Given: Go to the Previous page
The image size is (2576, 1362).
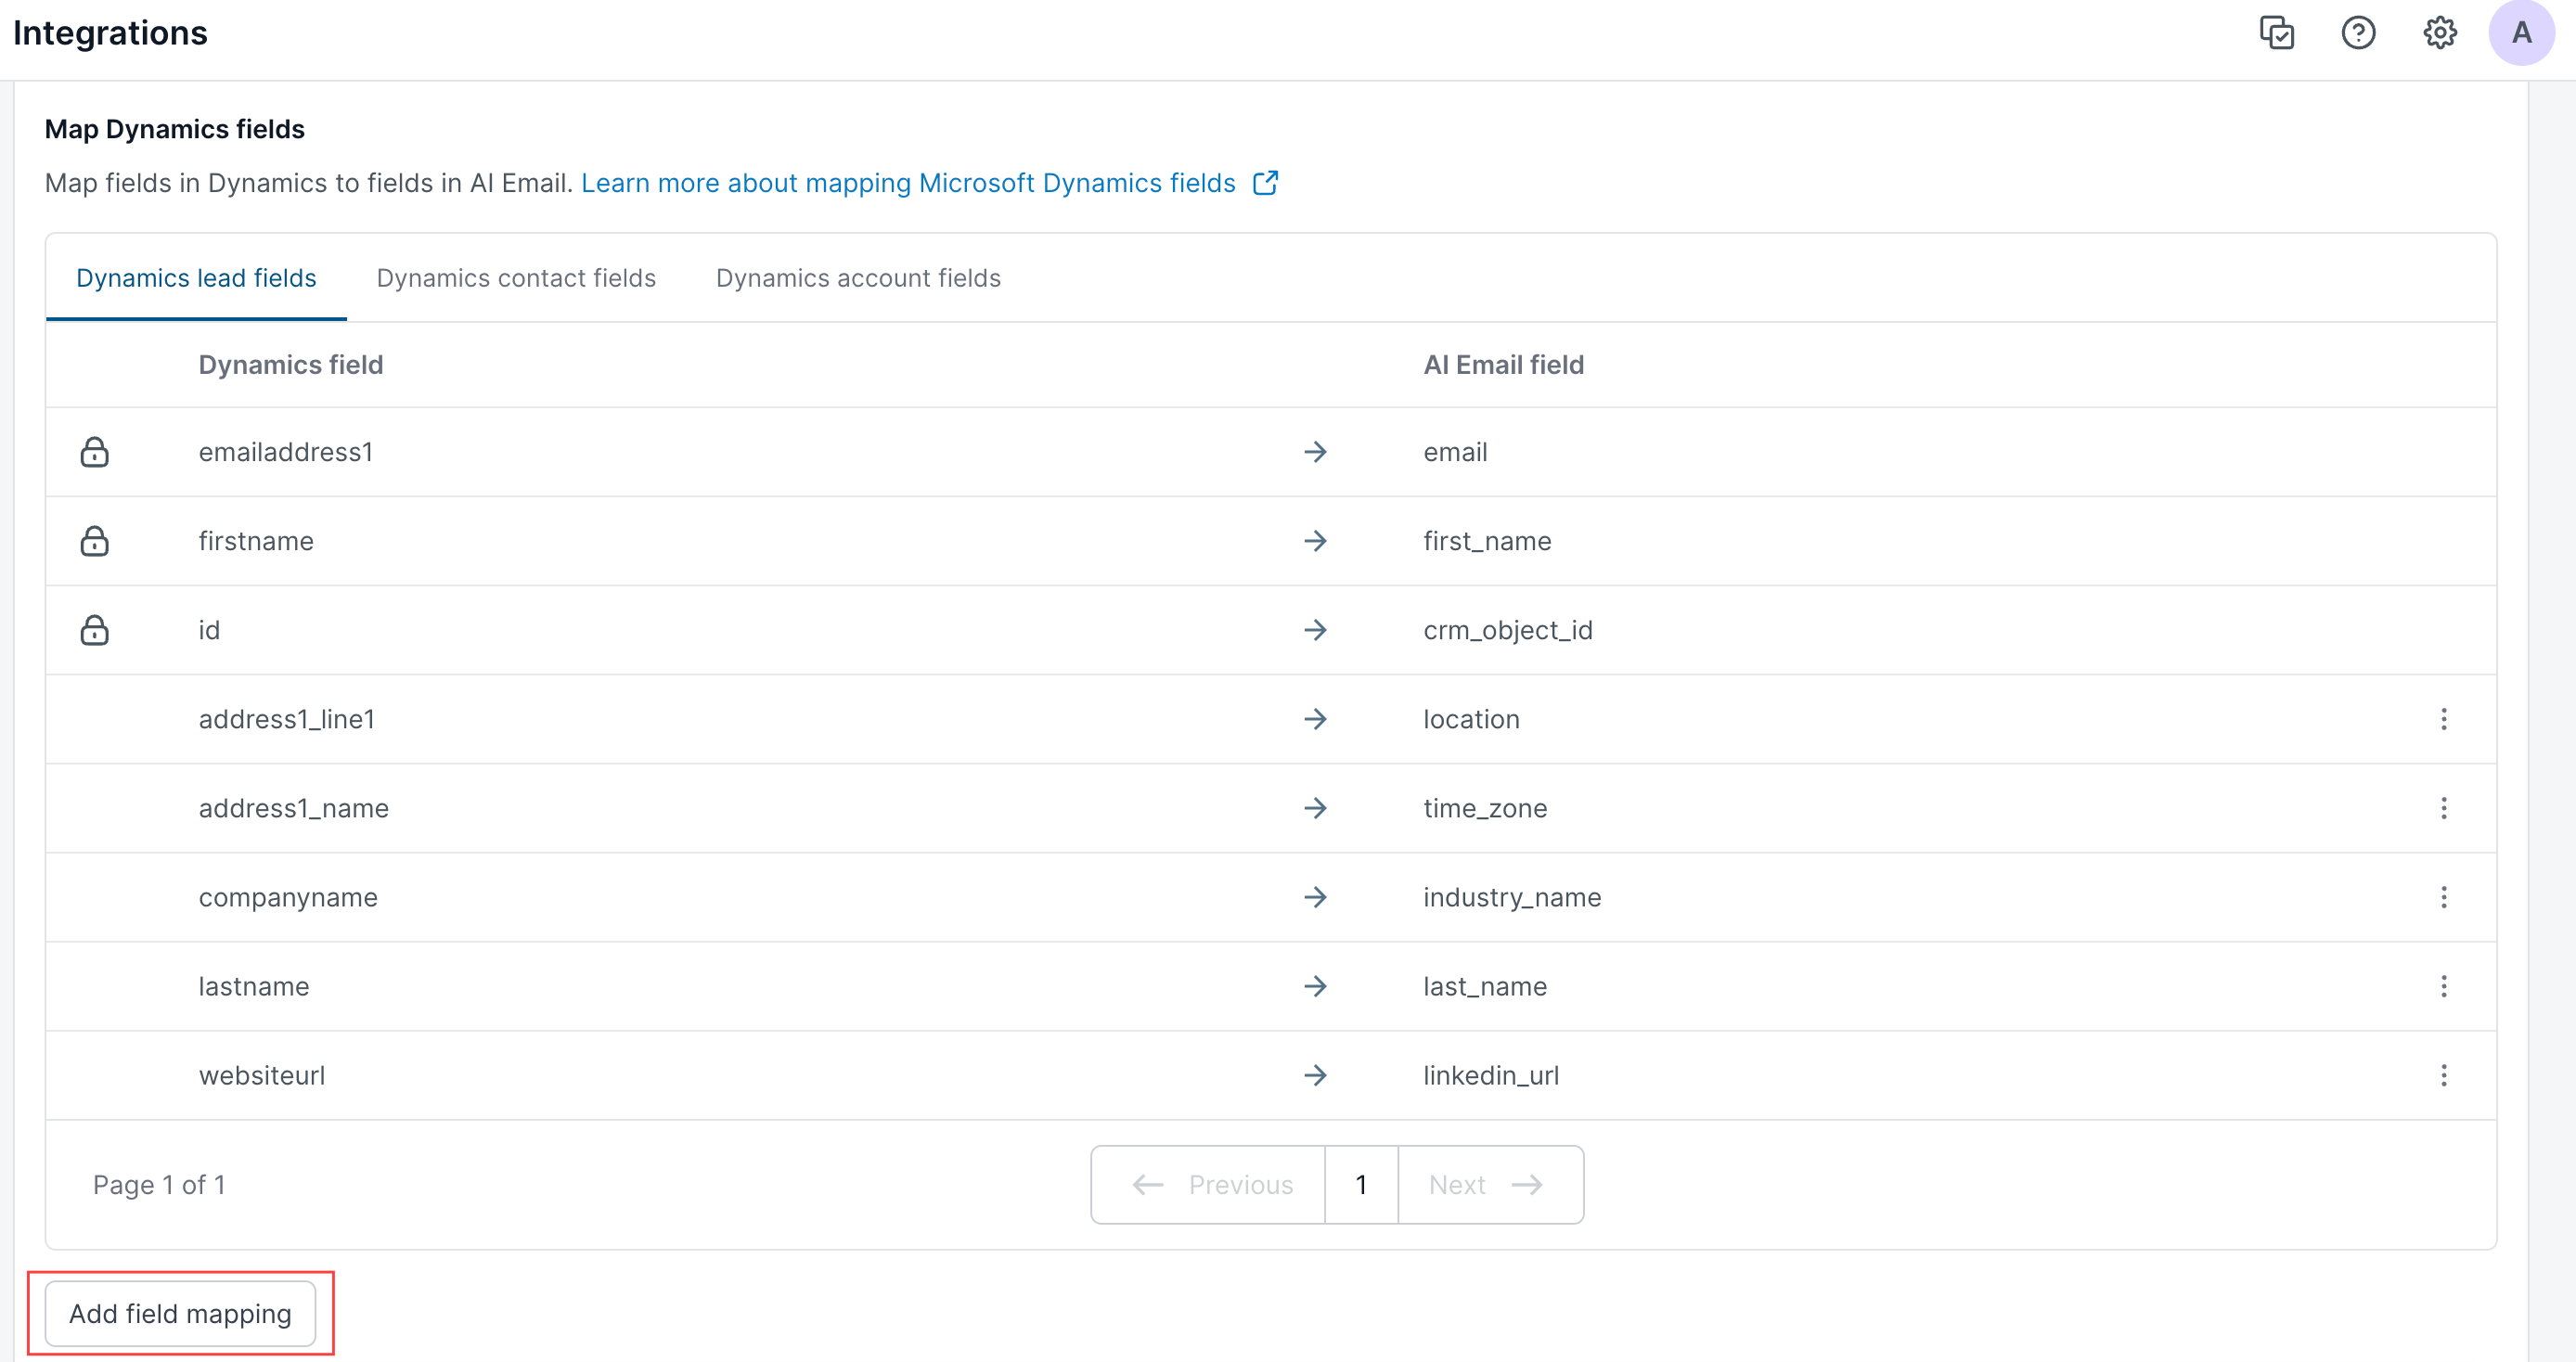Looking at the screenshot, I should [x=1209, y=1185].
